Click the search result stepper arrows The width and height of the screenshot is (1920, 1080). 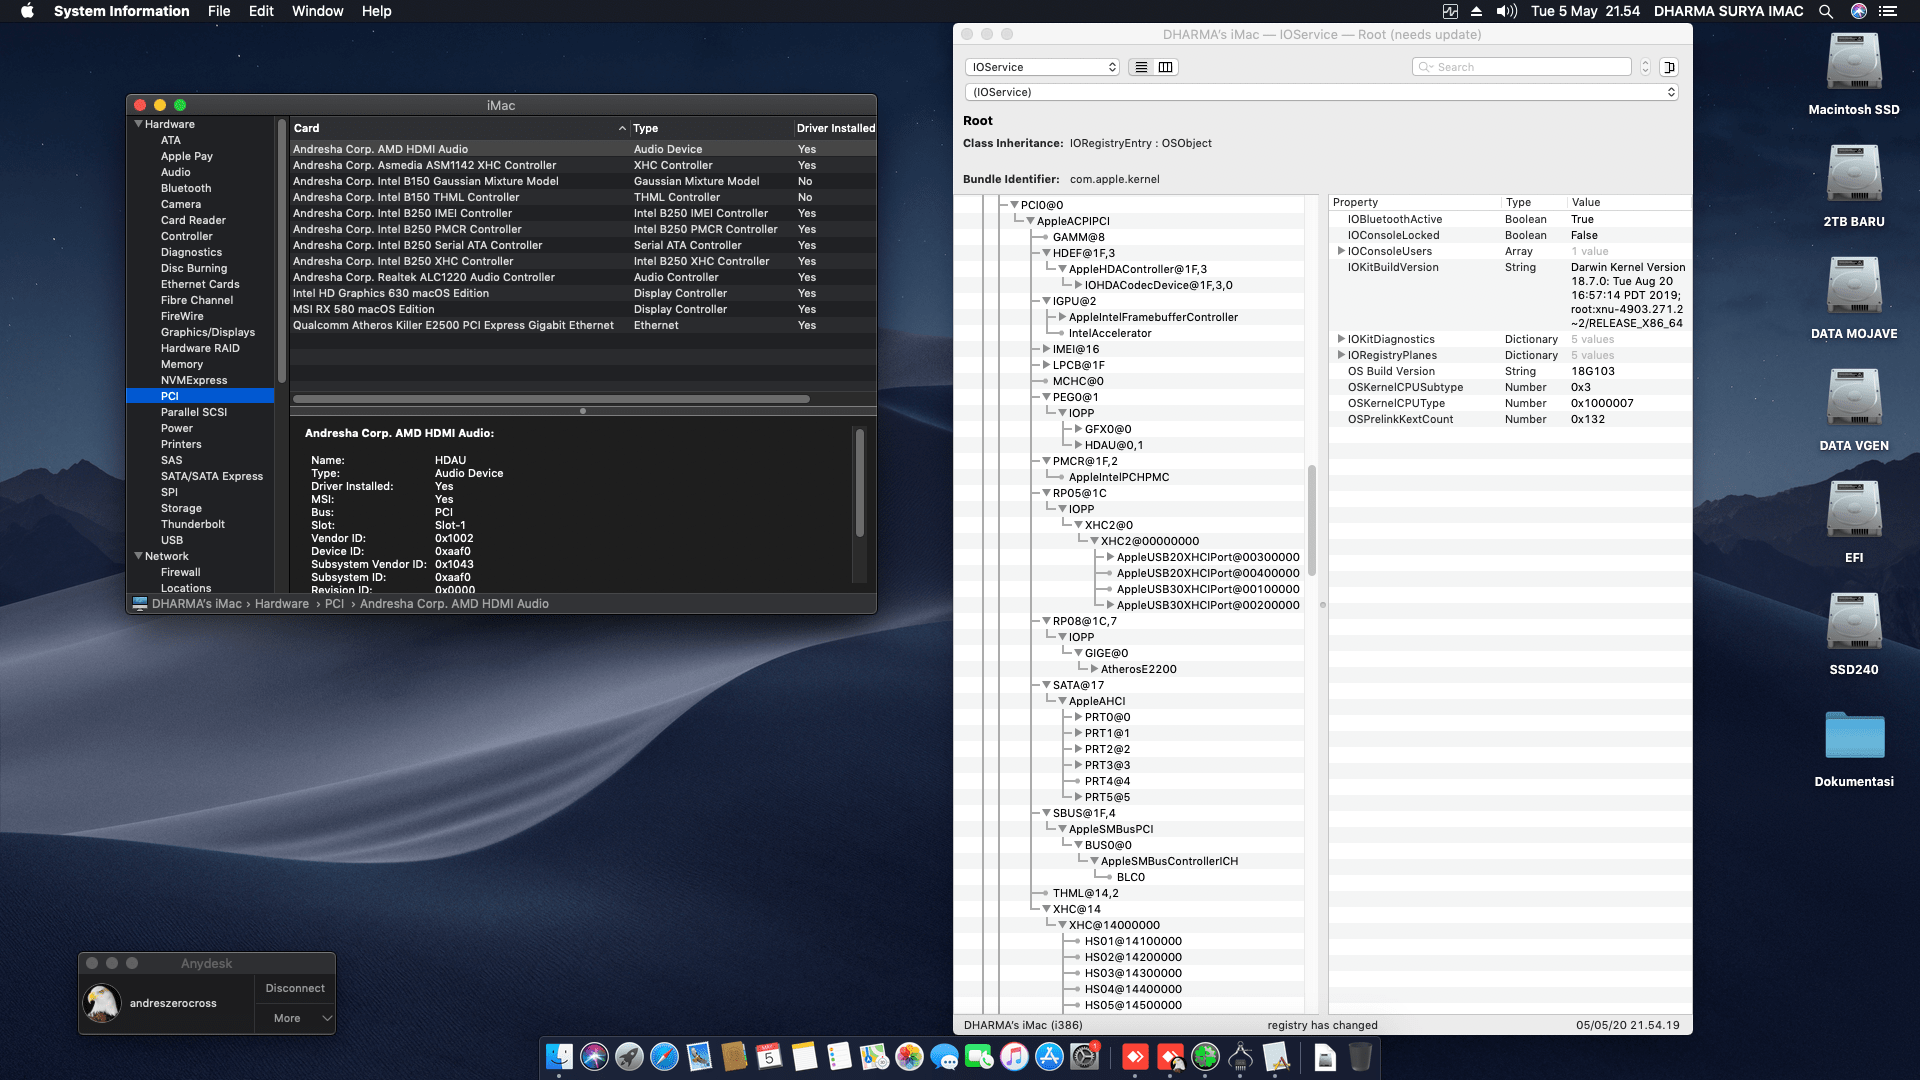point(1645,67)
